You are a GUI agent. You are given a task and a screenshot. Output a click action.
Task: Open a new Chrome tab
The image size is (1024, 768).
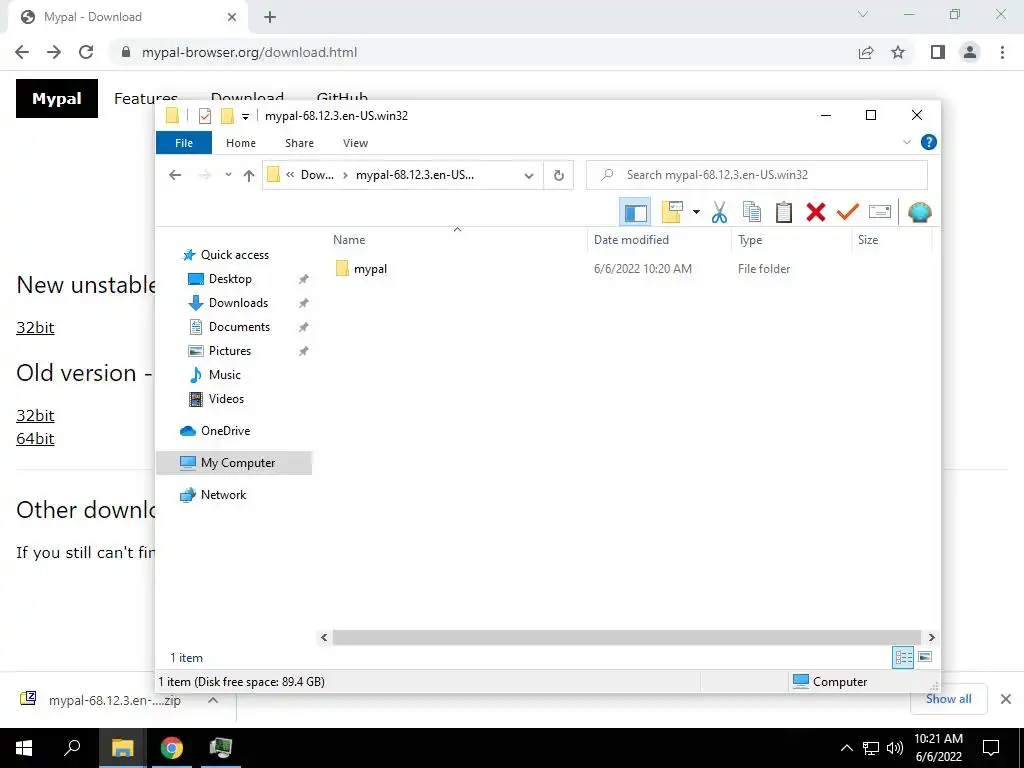pos(270,17)
